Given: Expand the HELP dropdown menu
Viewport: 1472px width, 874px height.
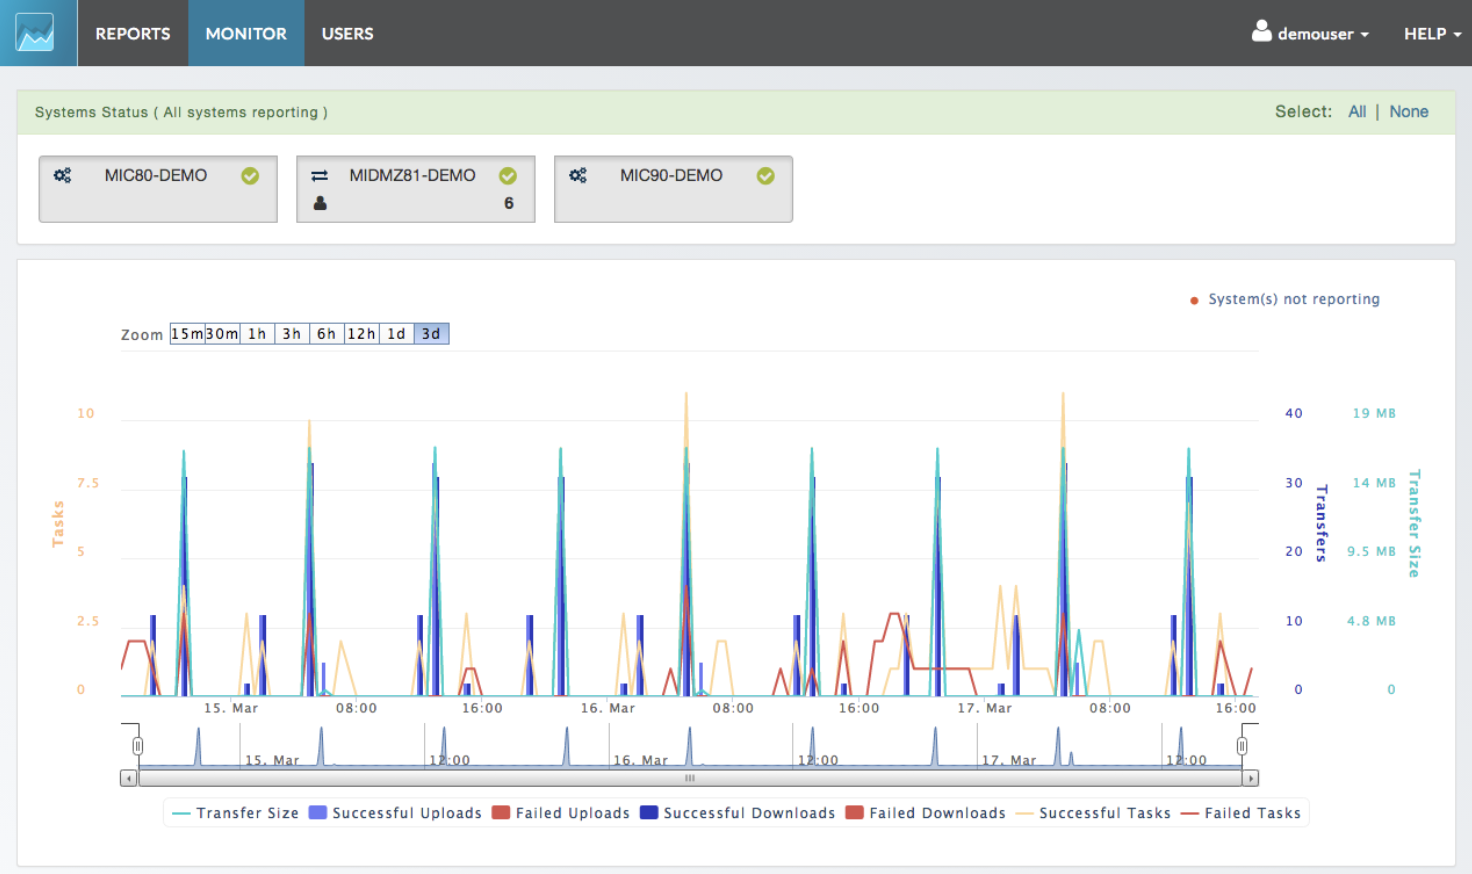Looking at the screenshot, I should click(1432, 34).
